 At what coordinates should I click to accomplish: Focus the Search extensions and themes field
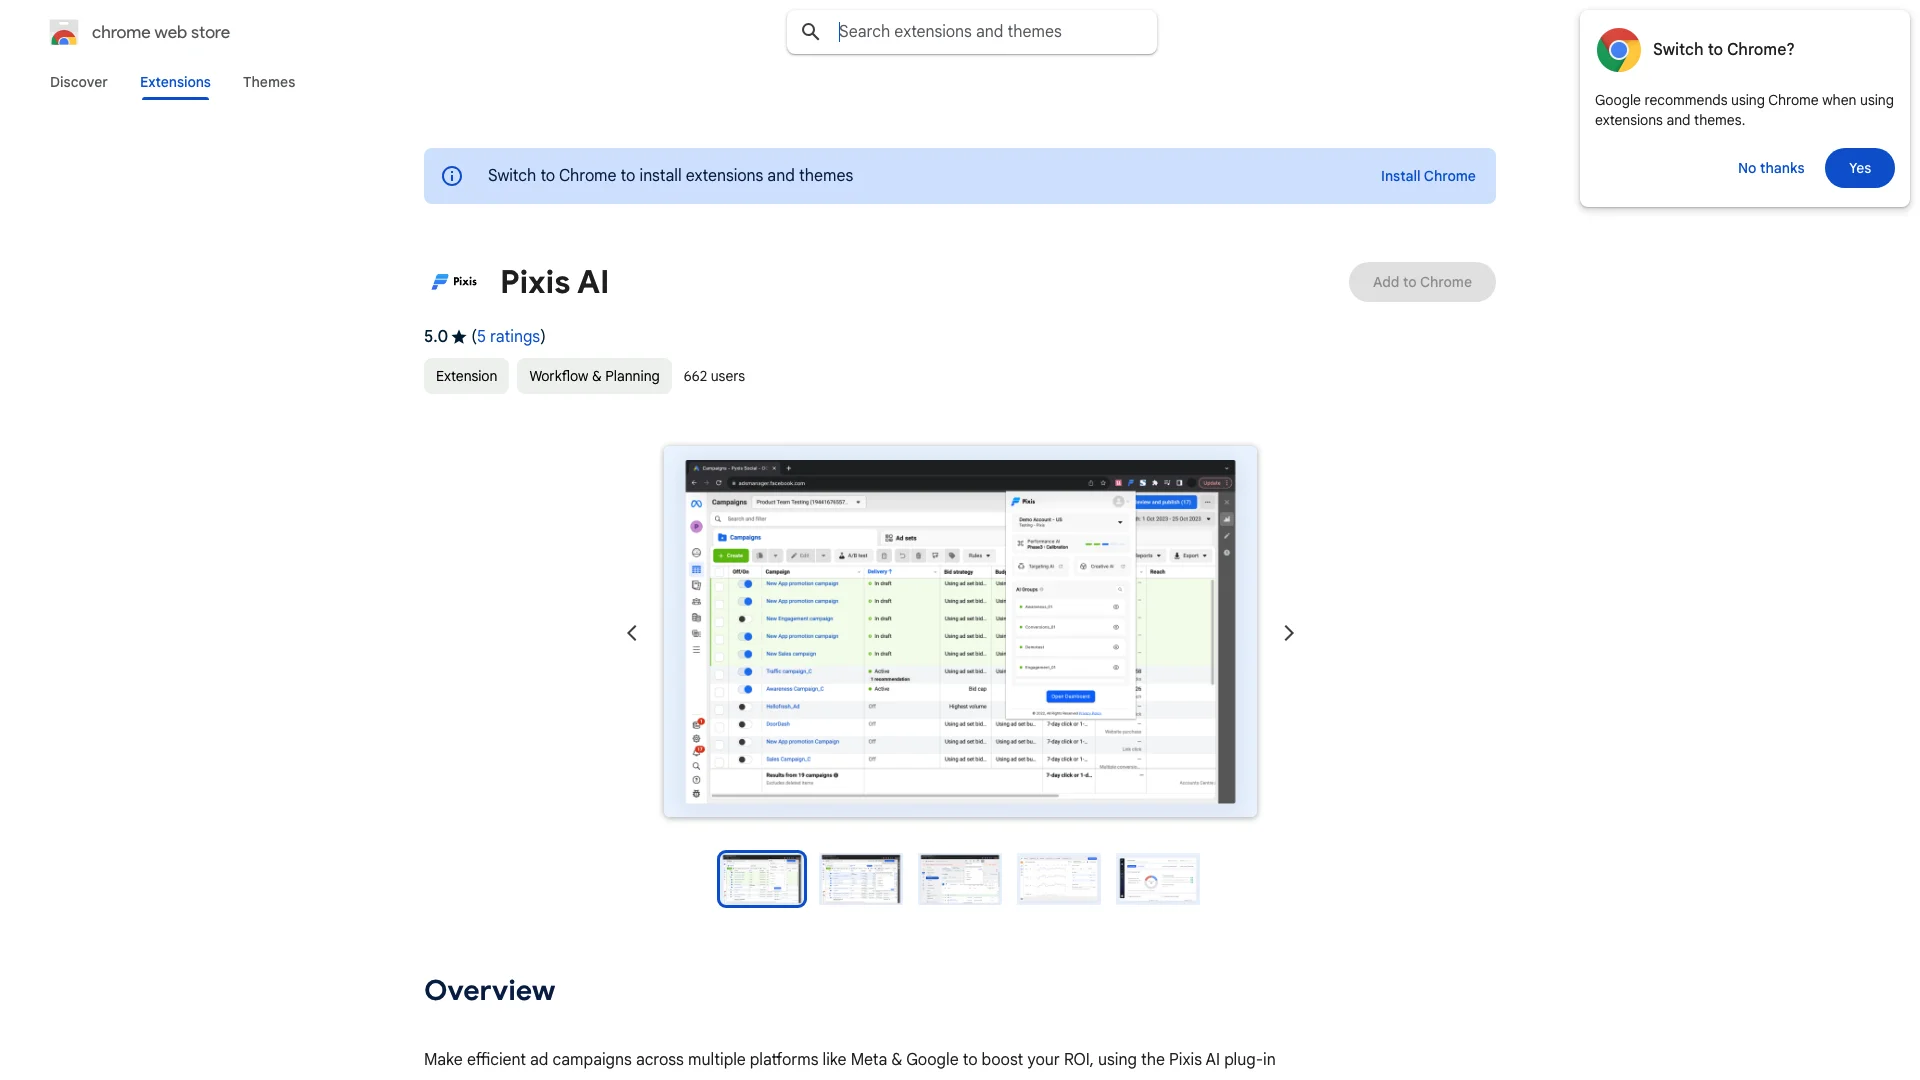tap(972, 32)
